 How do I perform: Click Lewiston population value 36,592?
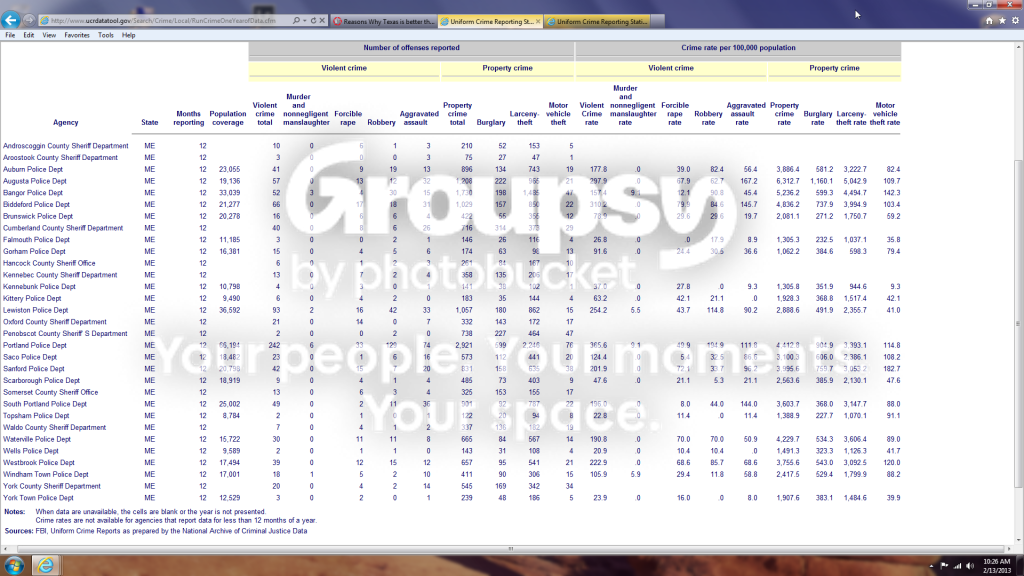click(229, 310)
